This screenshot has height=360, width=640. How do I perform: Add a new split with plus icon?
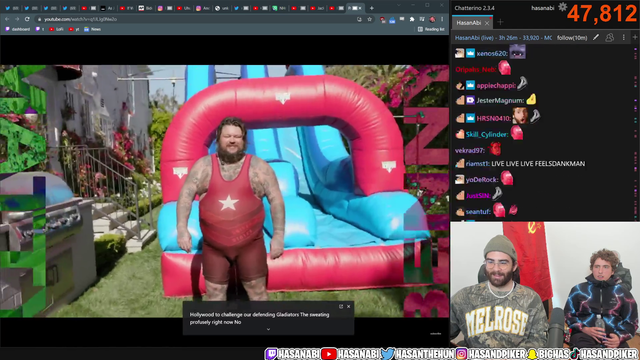635,37
